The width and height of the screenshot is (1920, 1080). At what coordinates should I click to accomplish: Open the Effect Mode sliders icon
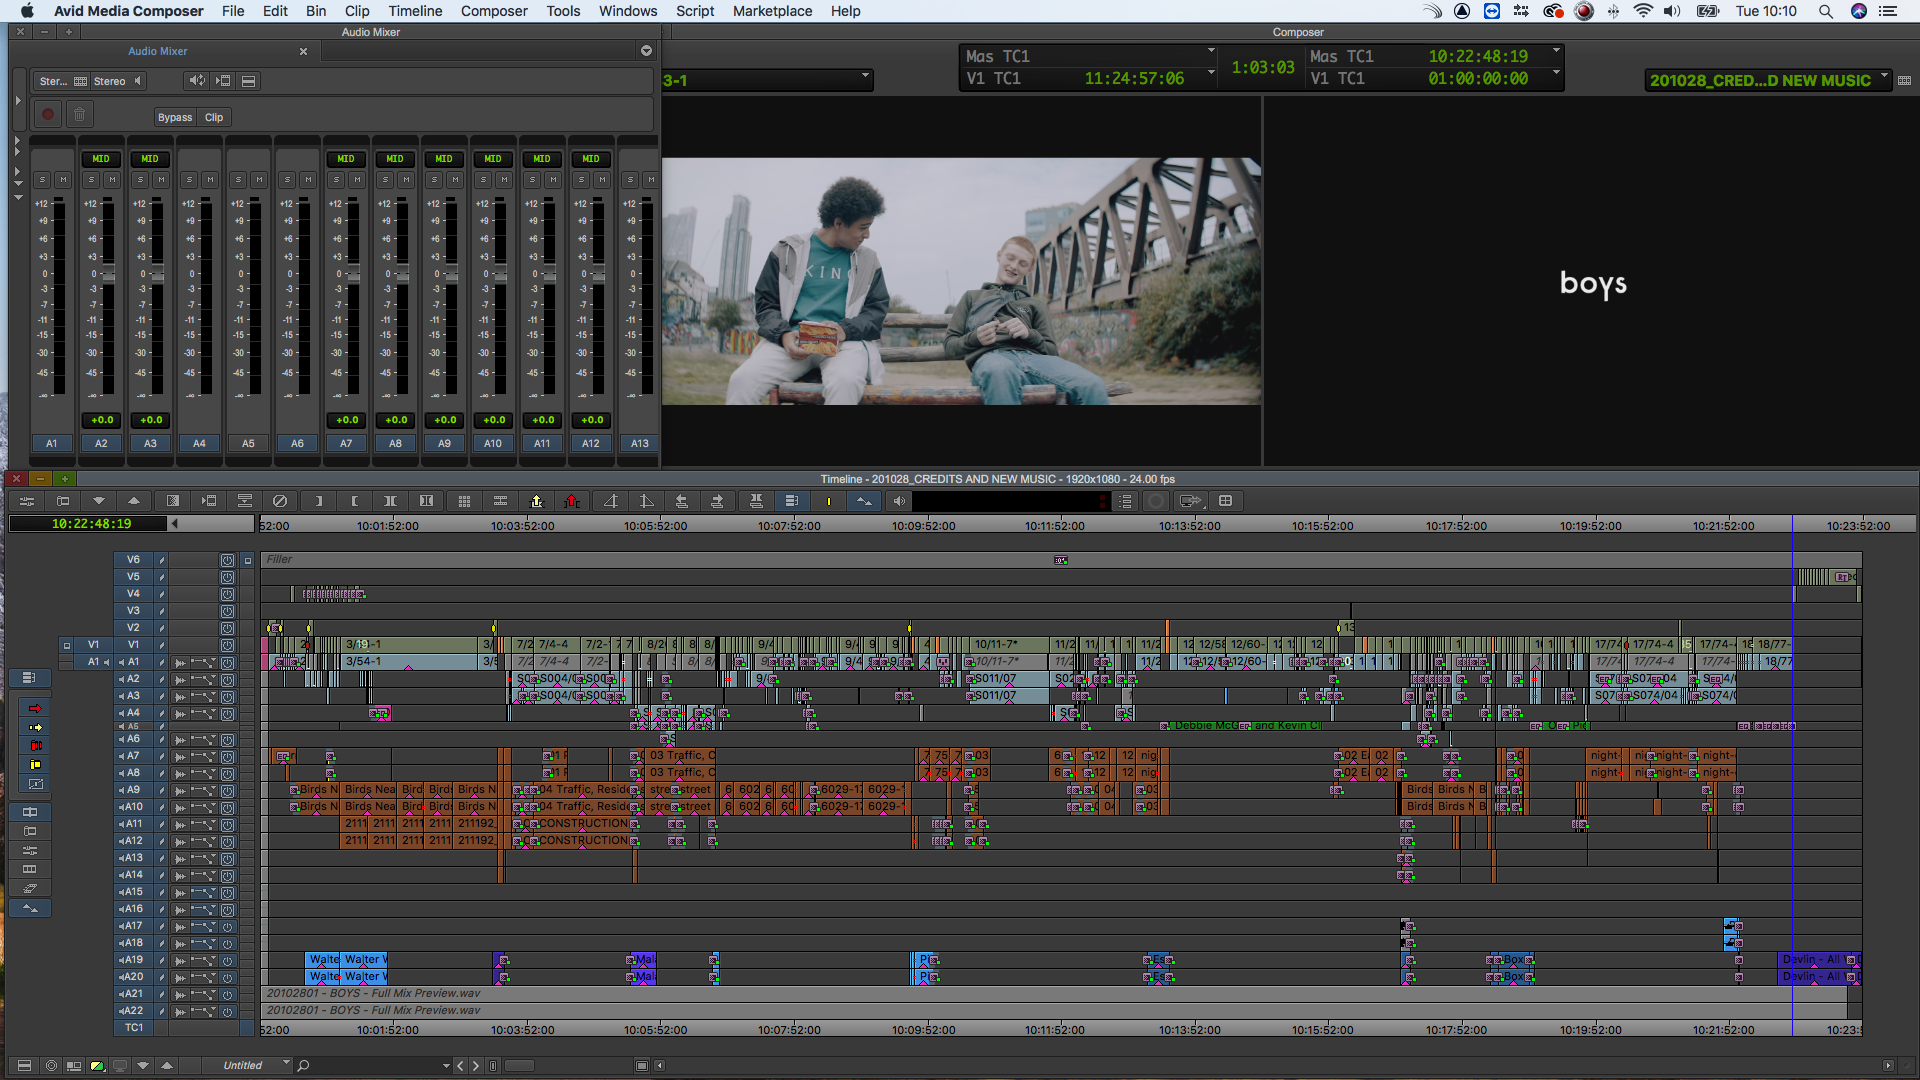[x=27, y=501]
